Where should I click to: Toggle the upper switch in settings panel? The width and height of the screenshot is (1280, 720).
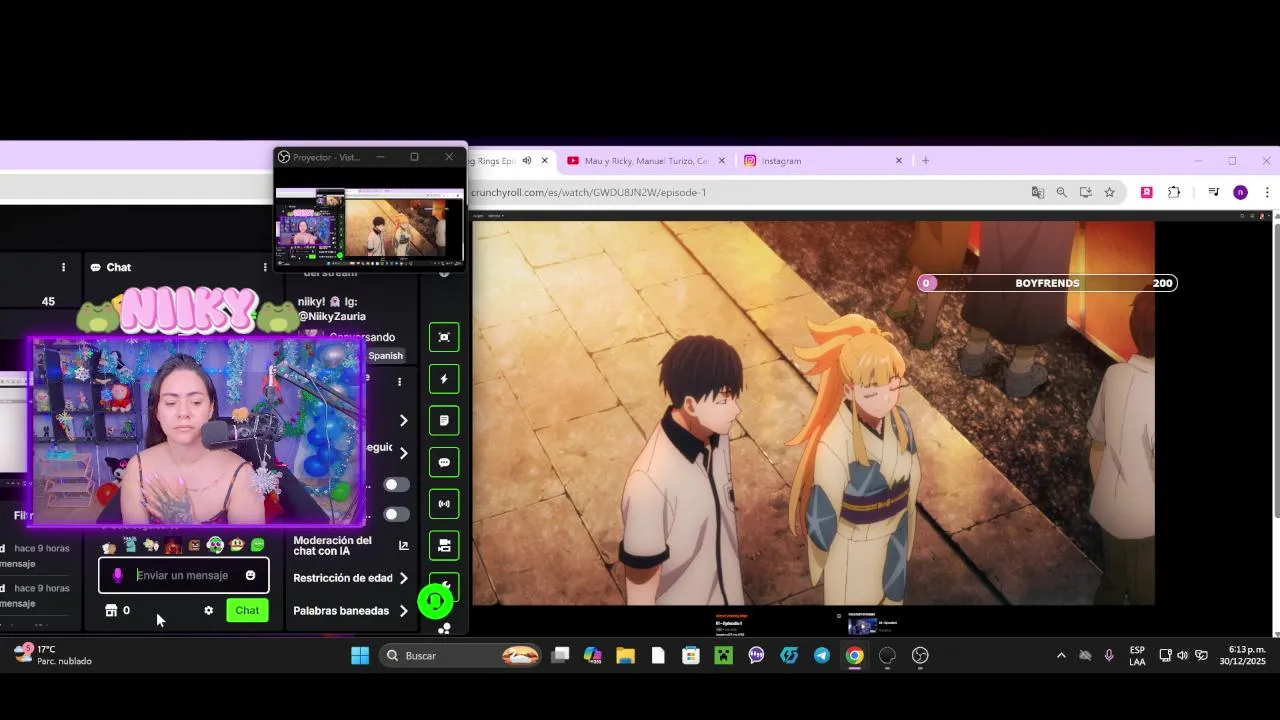pyautogui.click(x=397, y=485)
